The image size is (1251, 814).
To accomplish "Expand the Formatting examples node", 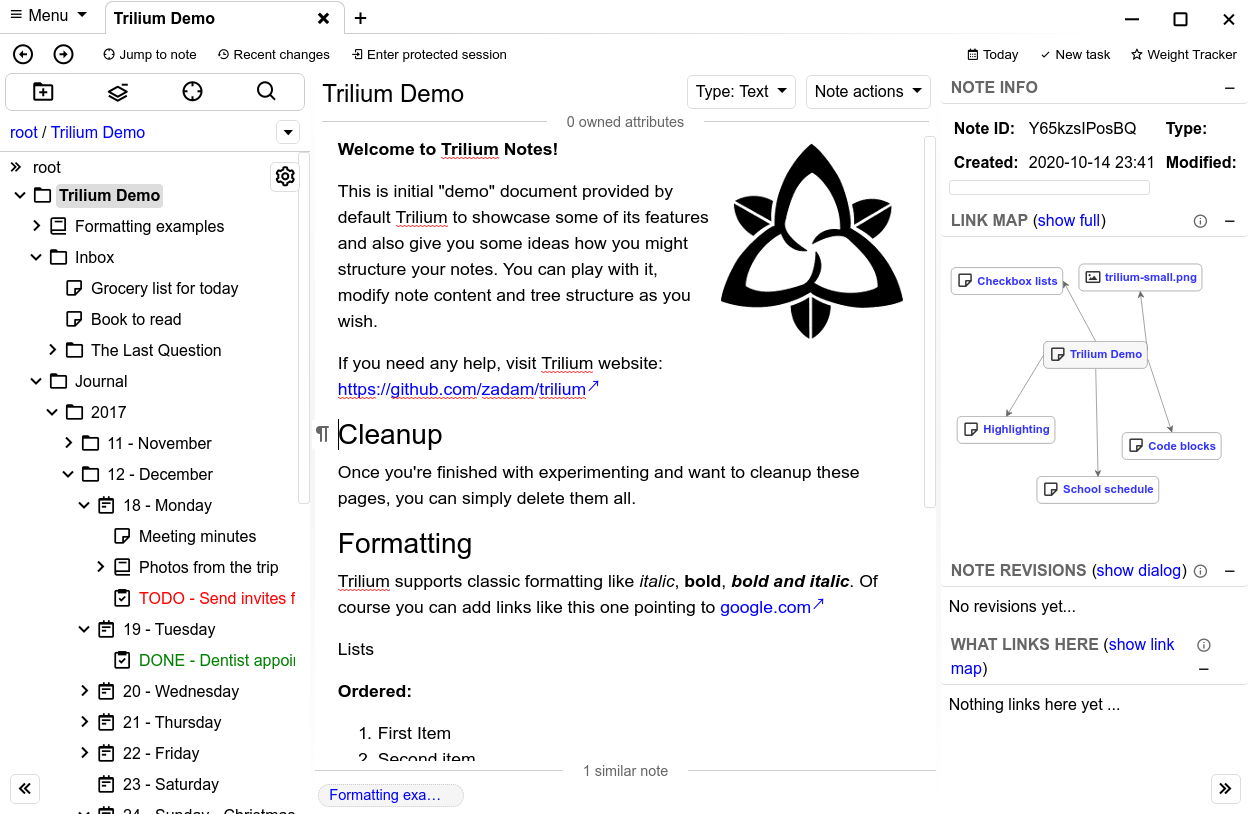I will pos(36,226).
